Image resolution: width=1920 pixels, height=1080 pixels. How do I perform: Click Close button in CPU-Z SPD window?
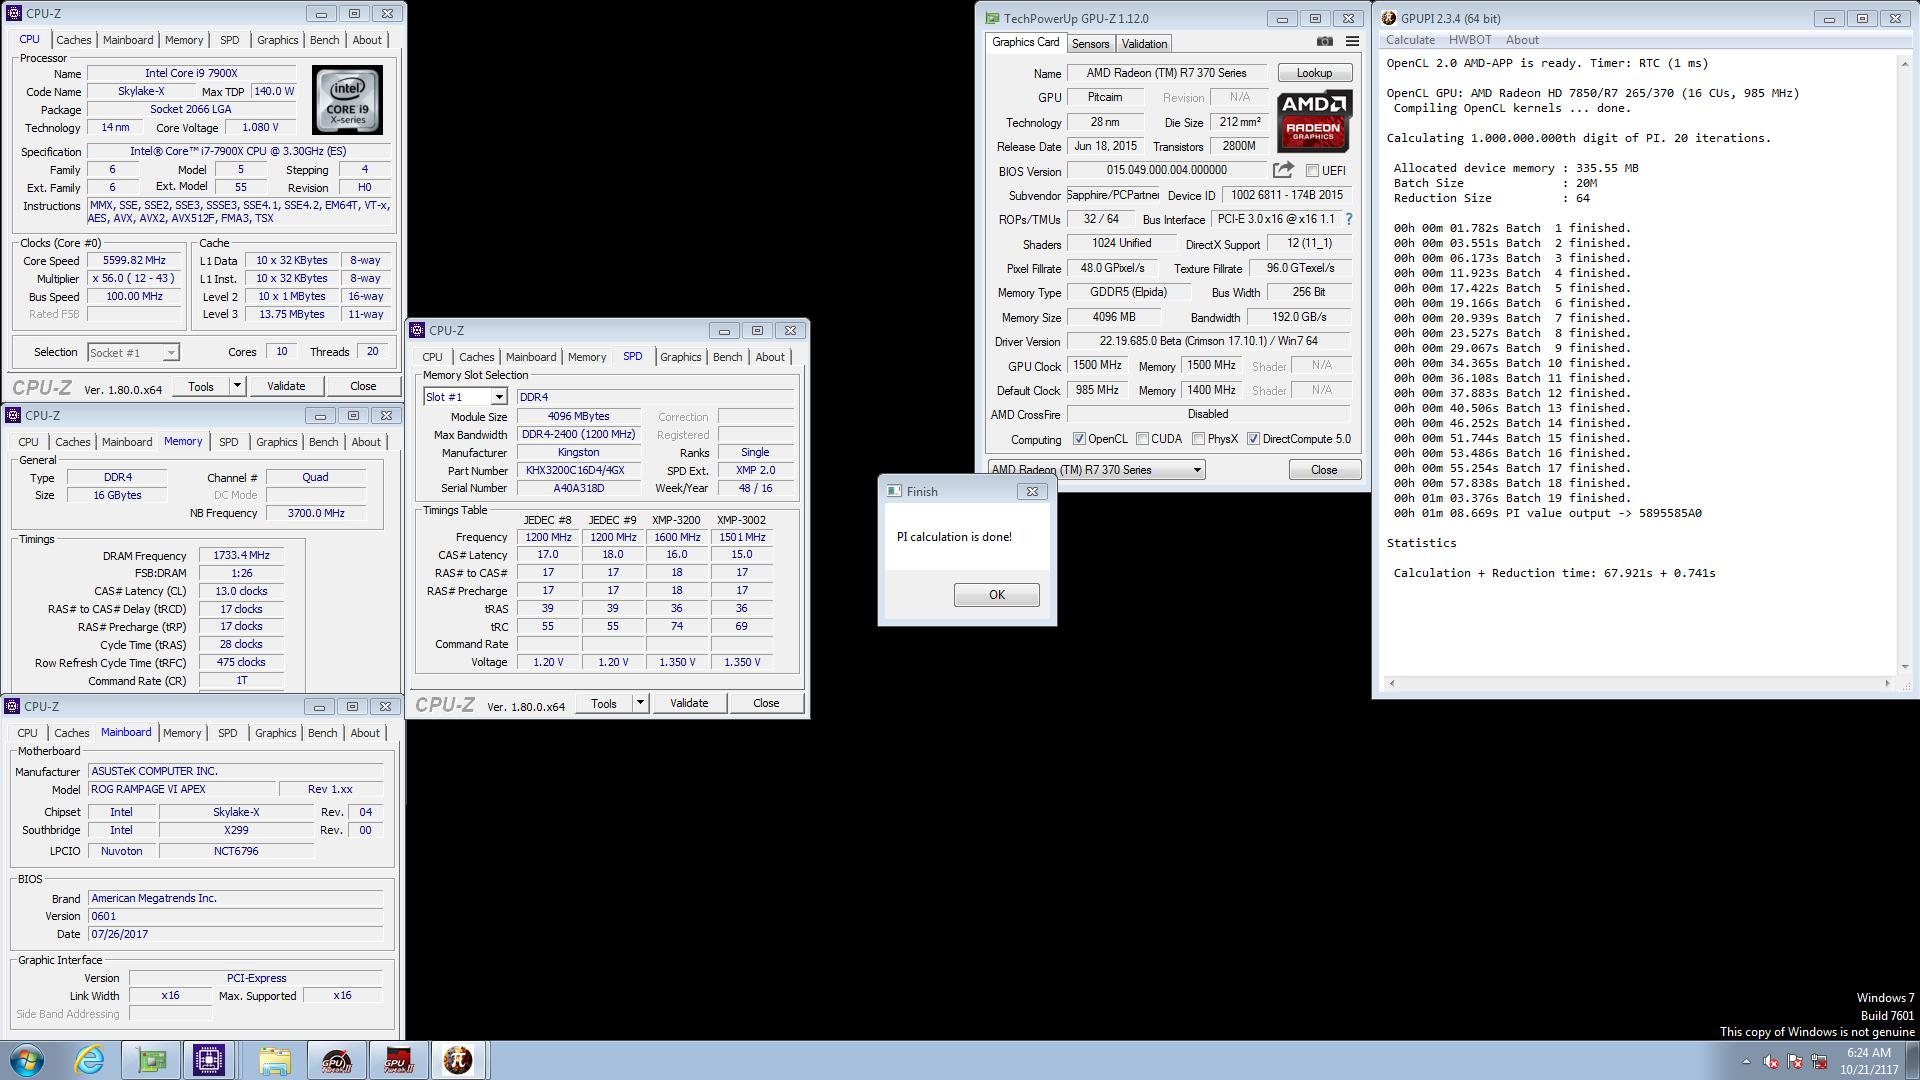pyautogui.click(x=766, y=703)
